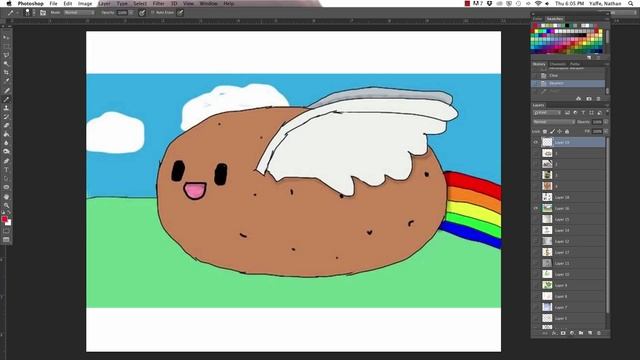Viewport: 640px width, 360px height.
Task: Select the Zoom tool
Action: click(6, 205)
